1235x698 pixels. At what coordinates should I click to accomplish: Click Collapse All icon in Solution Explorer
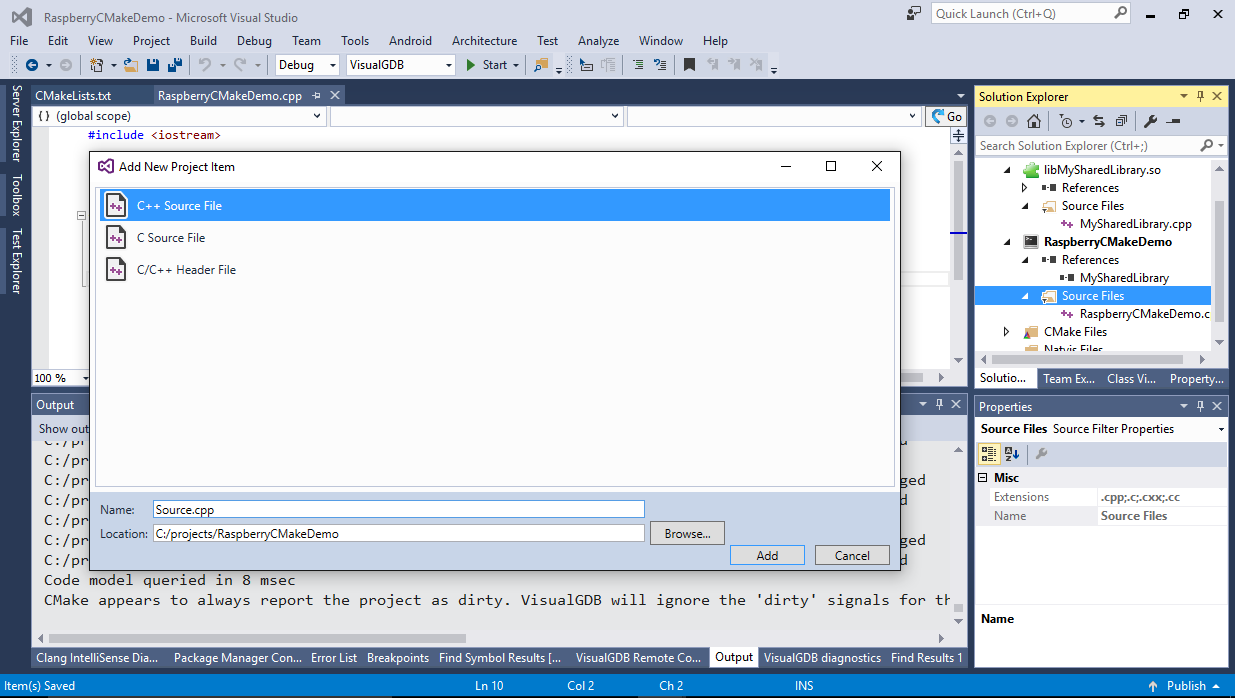1121,121
